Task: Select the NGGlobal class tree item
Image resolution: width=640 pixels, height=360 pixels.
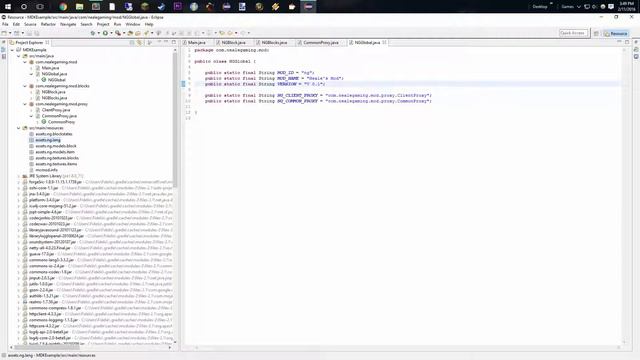Action: [56, 80]
